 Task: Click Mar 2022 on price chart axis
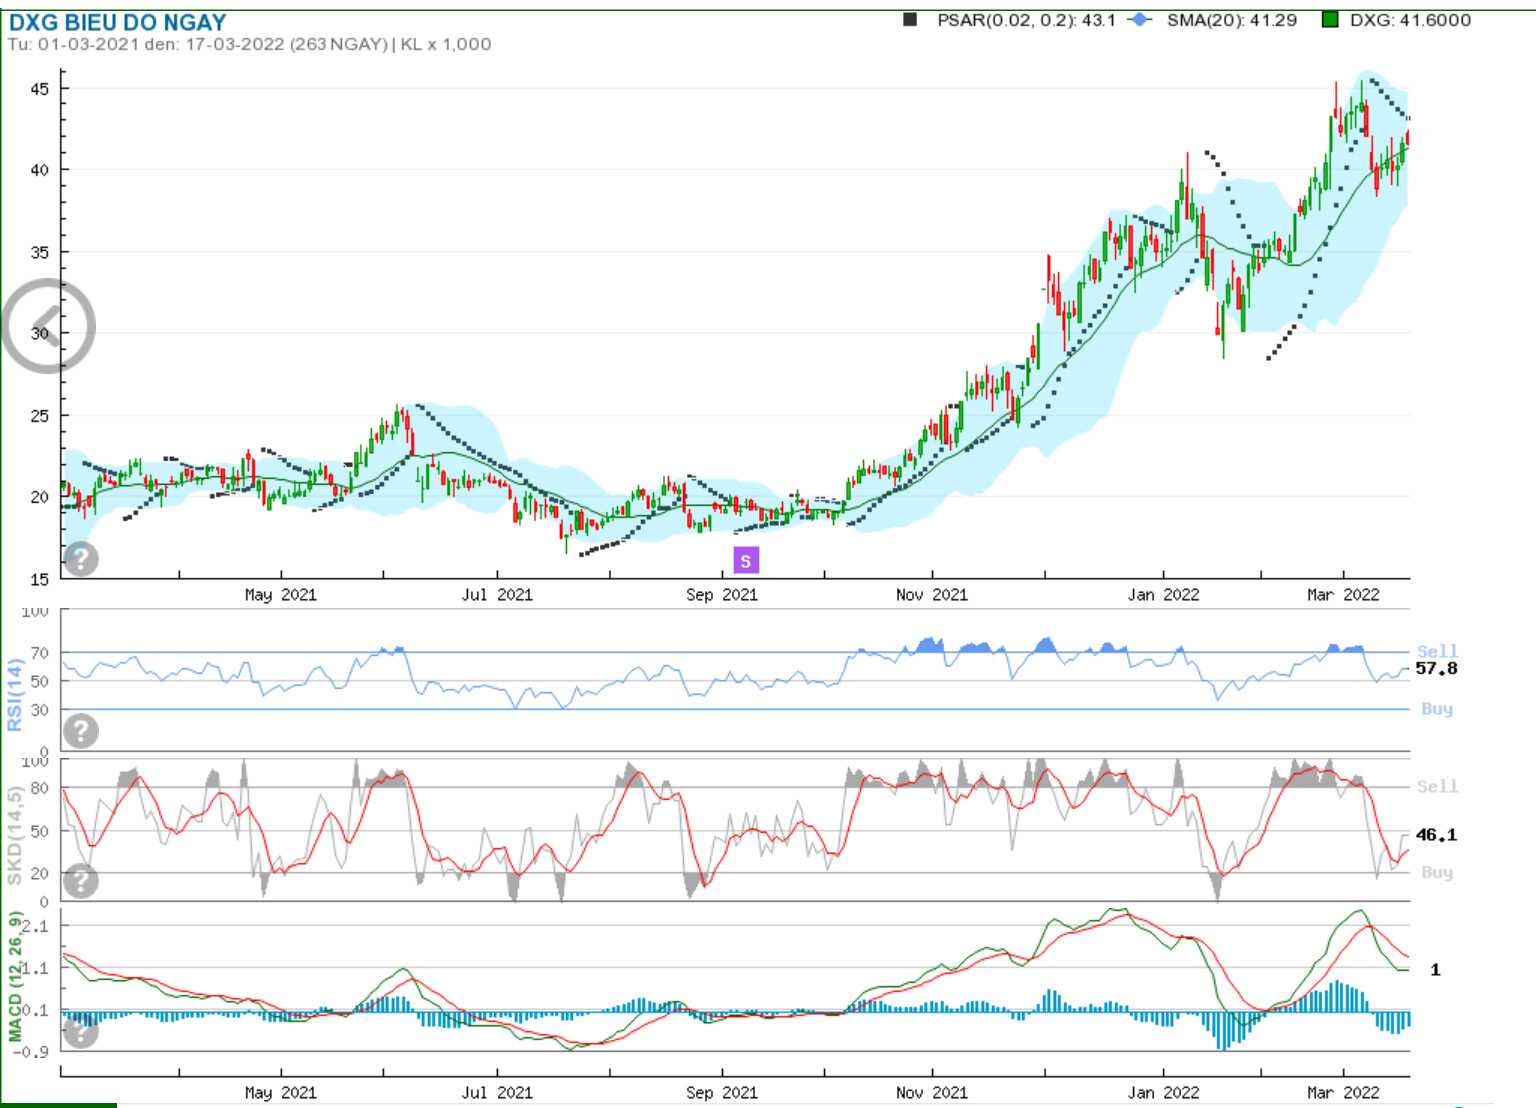tap(1343, 594)
